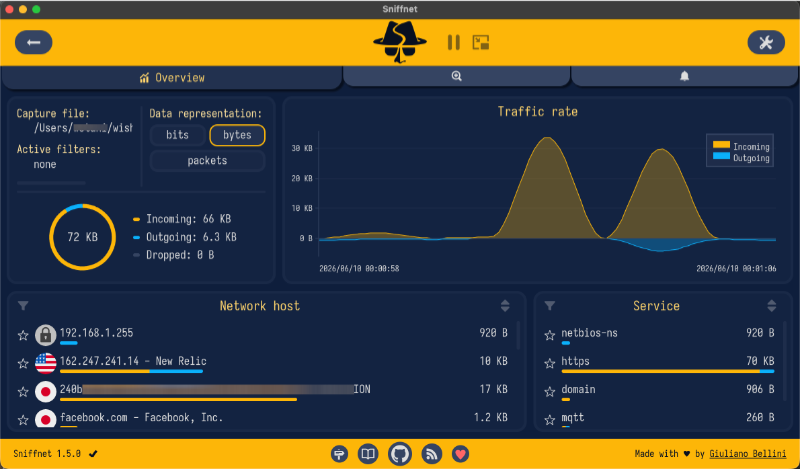Pause the capture with the pause icon

click(x=454, y=42)
